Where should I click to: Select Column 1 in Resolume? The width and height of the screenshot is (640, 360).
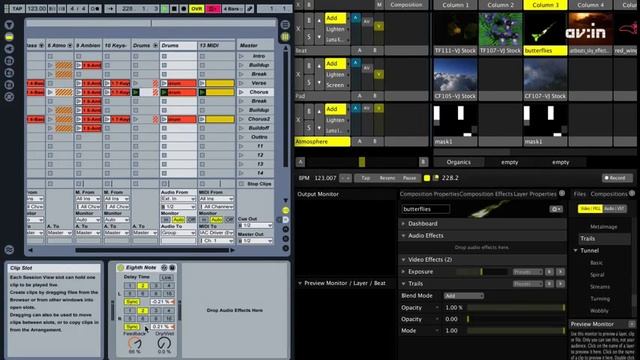pyautogui.click(x=455, y=5)
